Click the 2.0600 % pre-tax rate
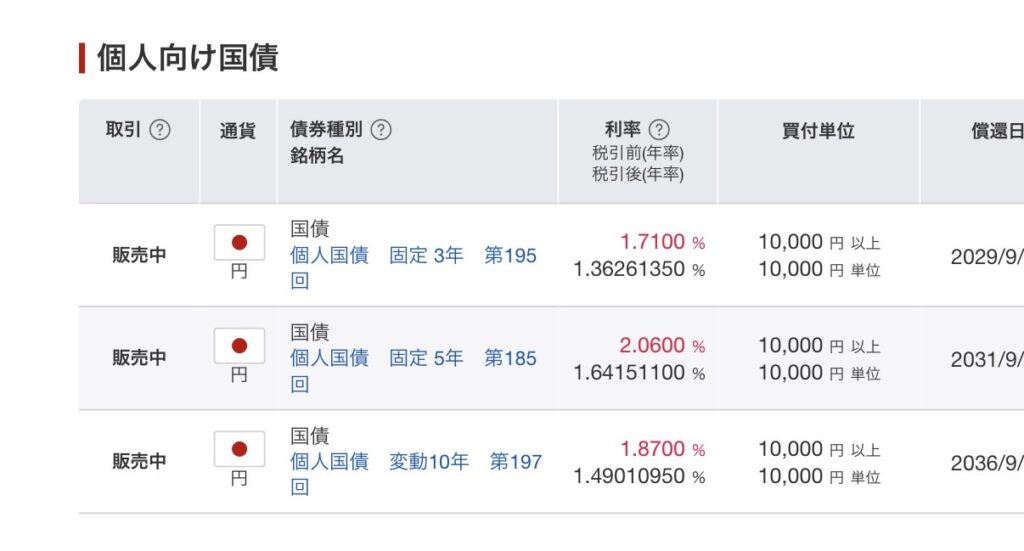Viewport: 1024px width, 551px height. [662, 345]
